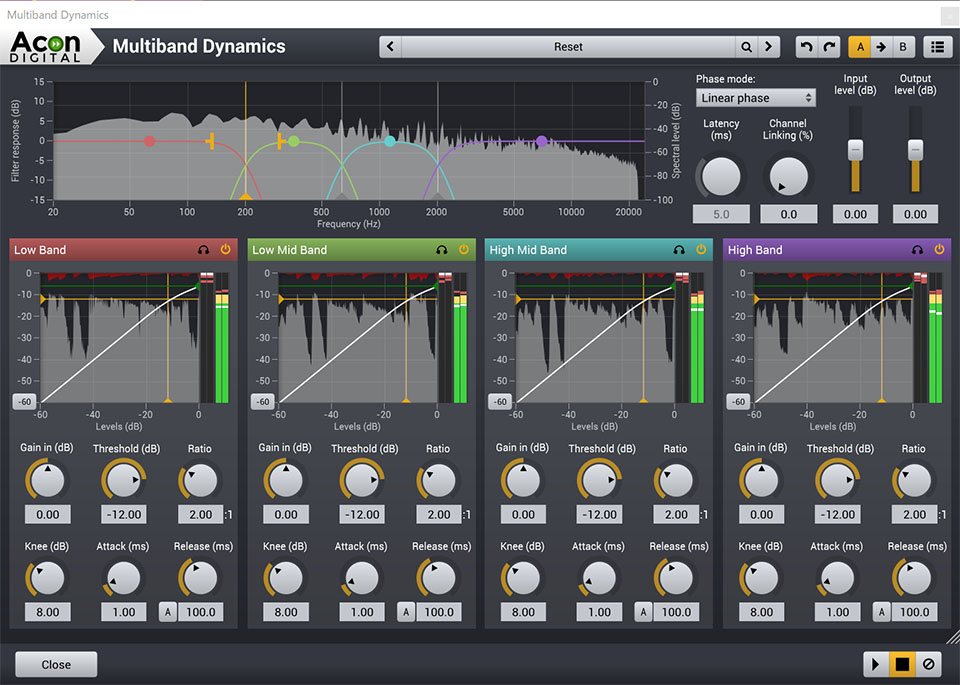Toggle the Low Mid Band power button
The width and height of the screenshot is (960, 685).
(463, 249)
